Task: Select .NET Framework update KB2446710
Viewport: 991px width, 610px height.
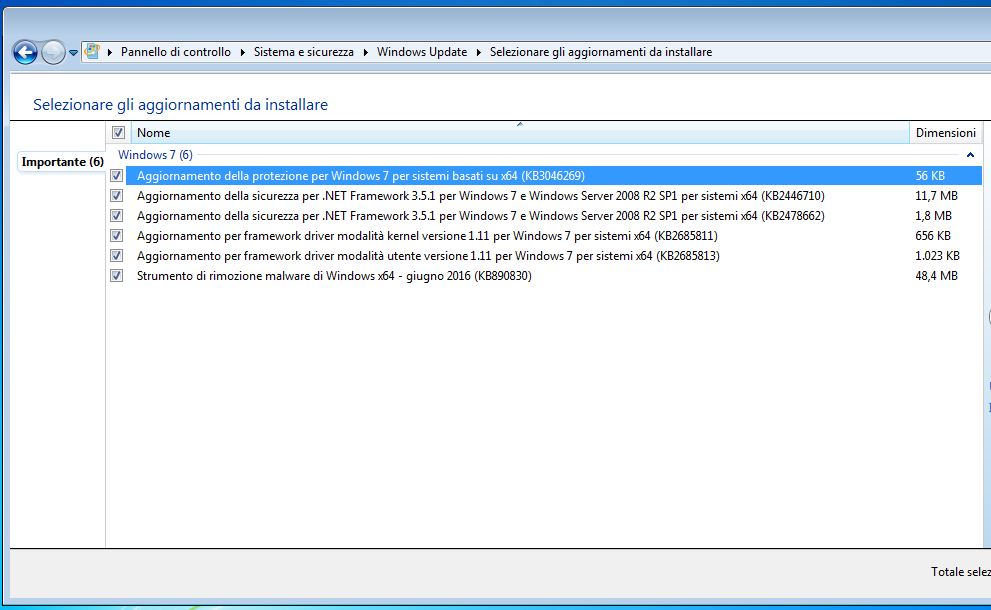Action: tap(480, 196)
